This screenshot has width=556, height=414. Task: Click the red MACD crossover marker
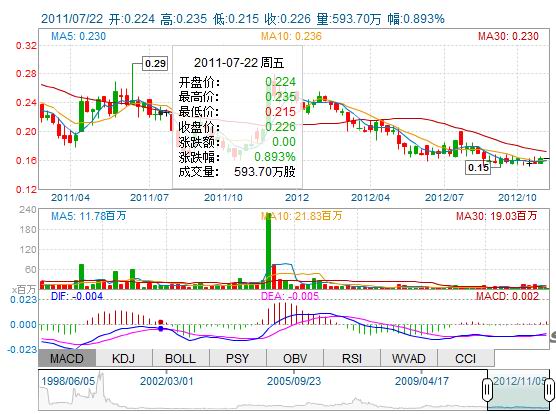[x=161, y=322]
